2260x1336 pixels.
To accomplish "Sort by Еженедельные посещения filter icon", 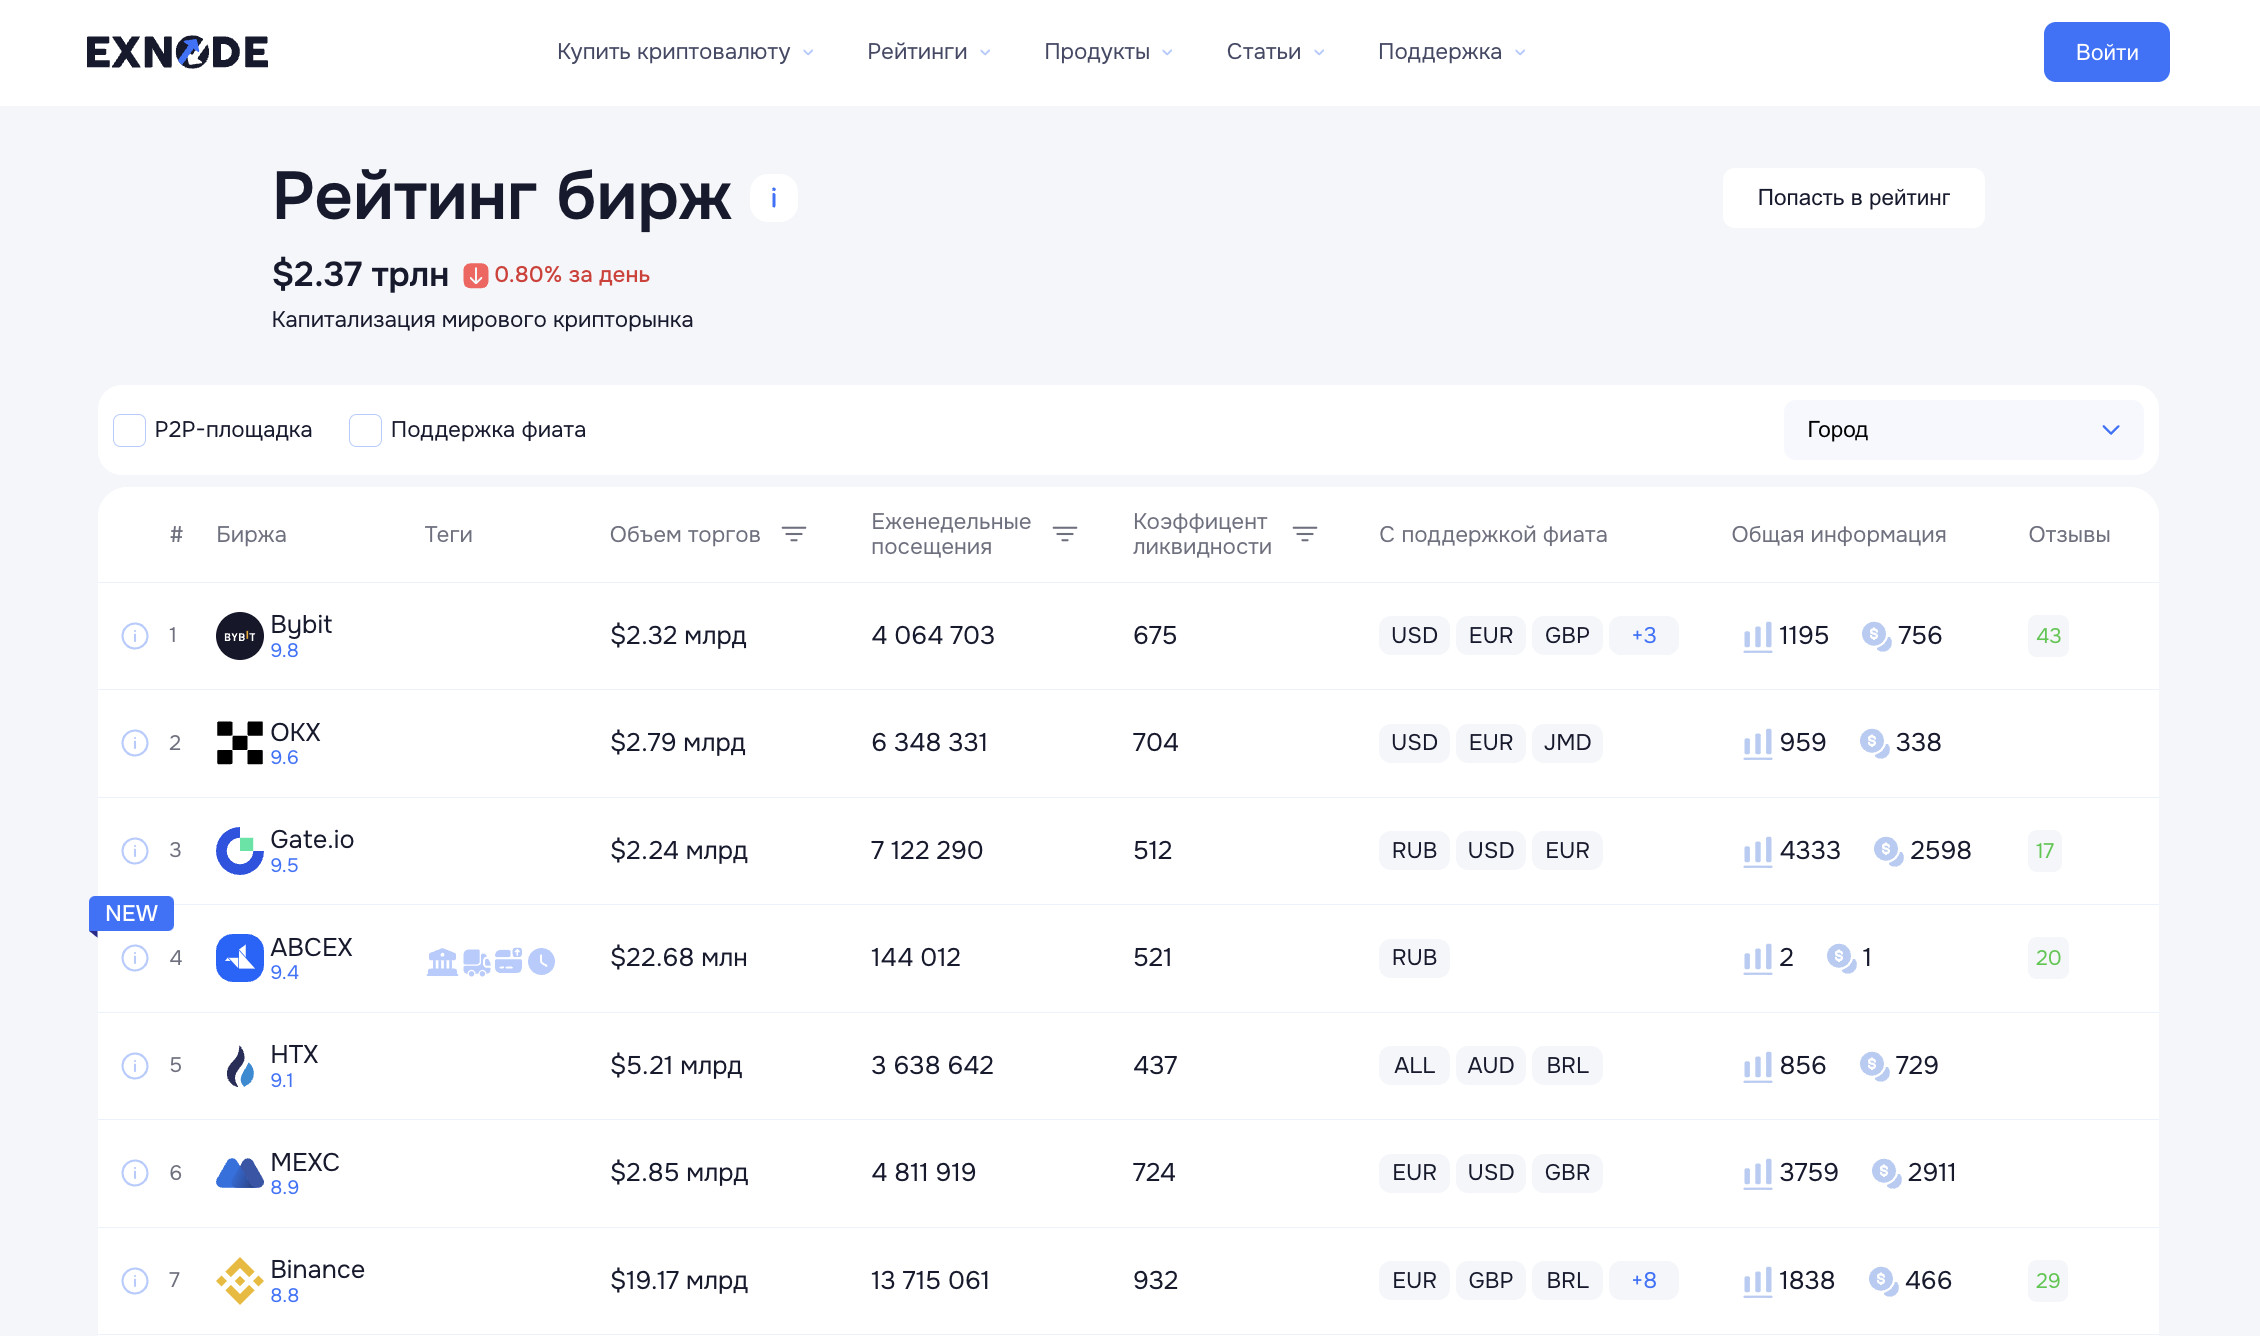I will (1064, 534).
